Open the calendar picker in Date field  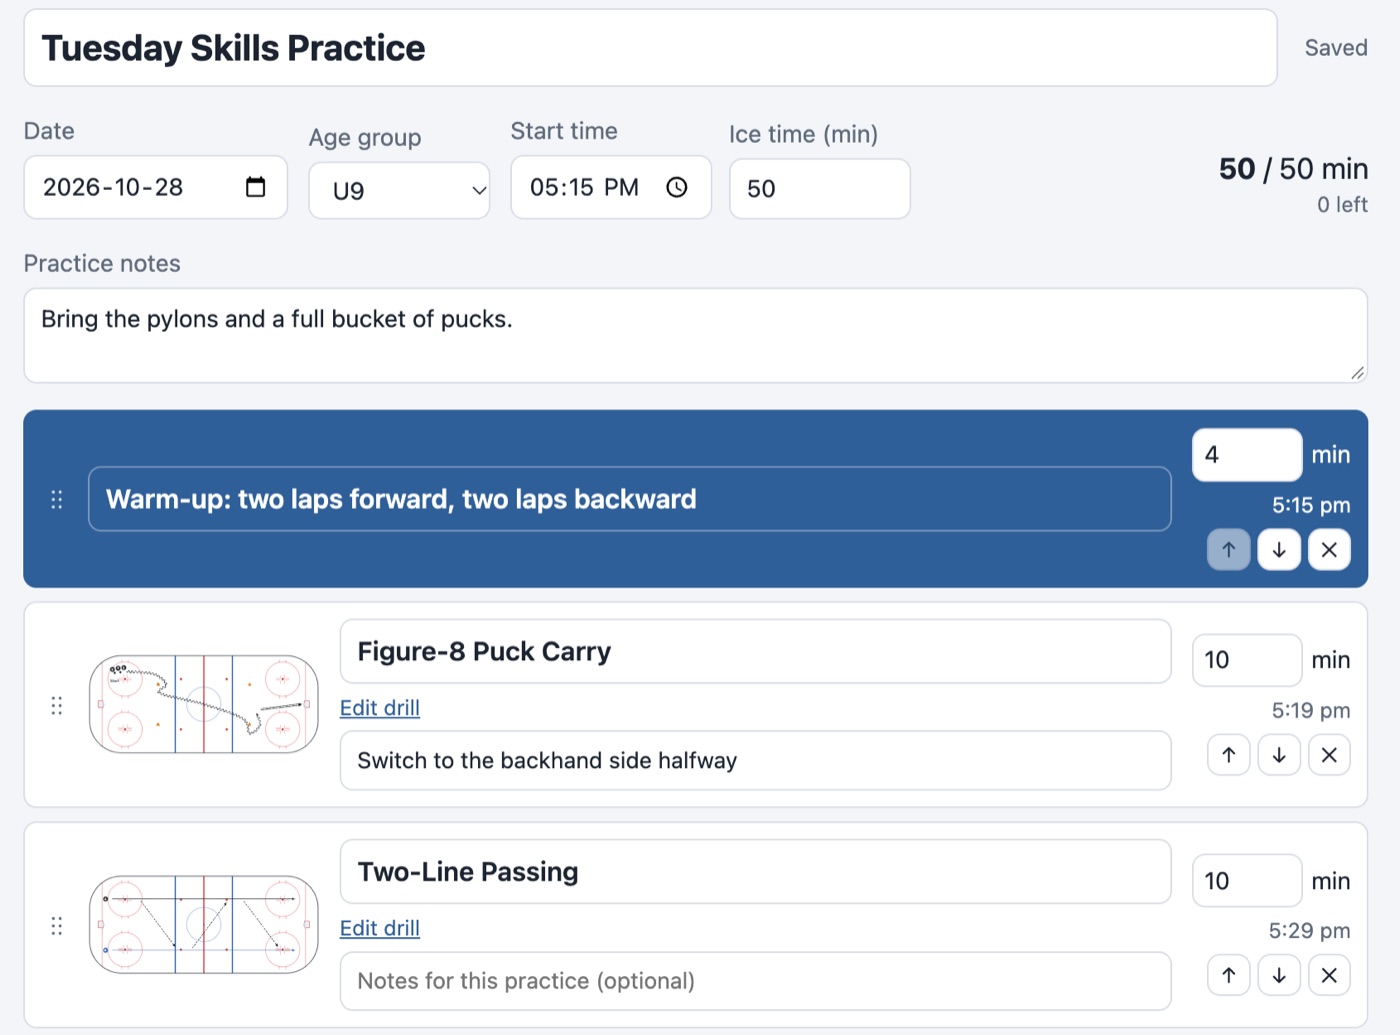(255, 187)
